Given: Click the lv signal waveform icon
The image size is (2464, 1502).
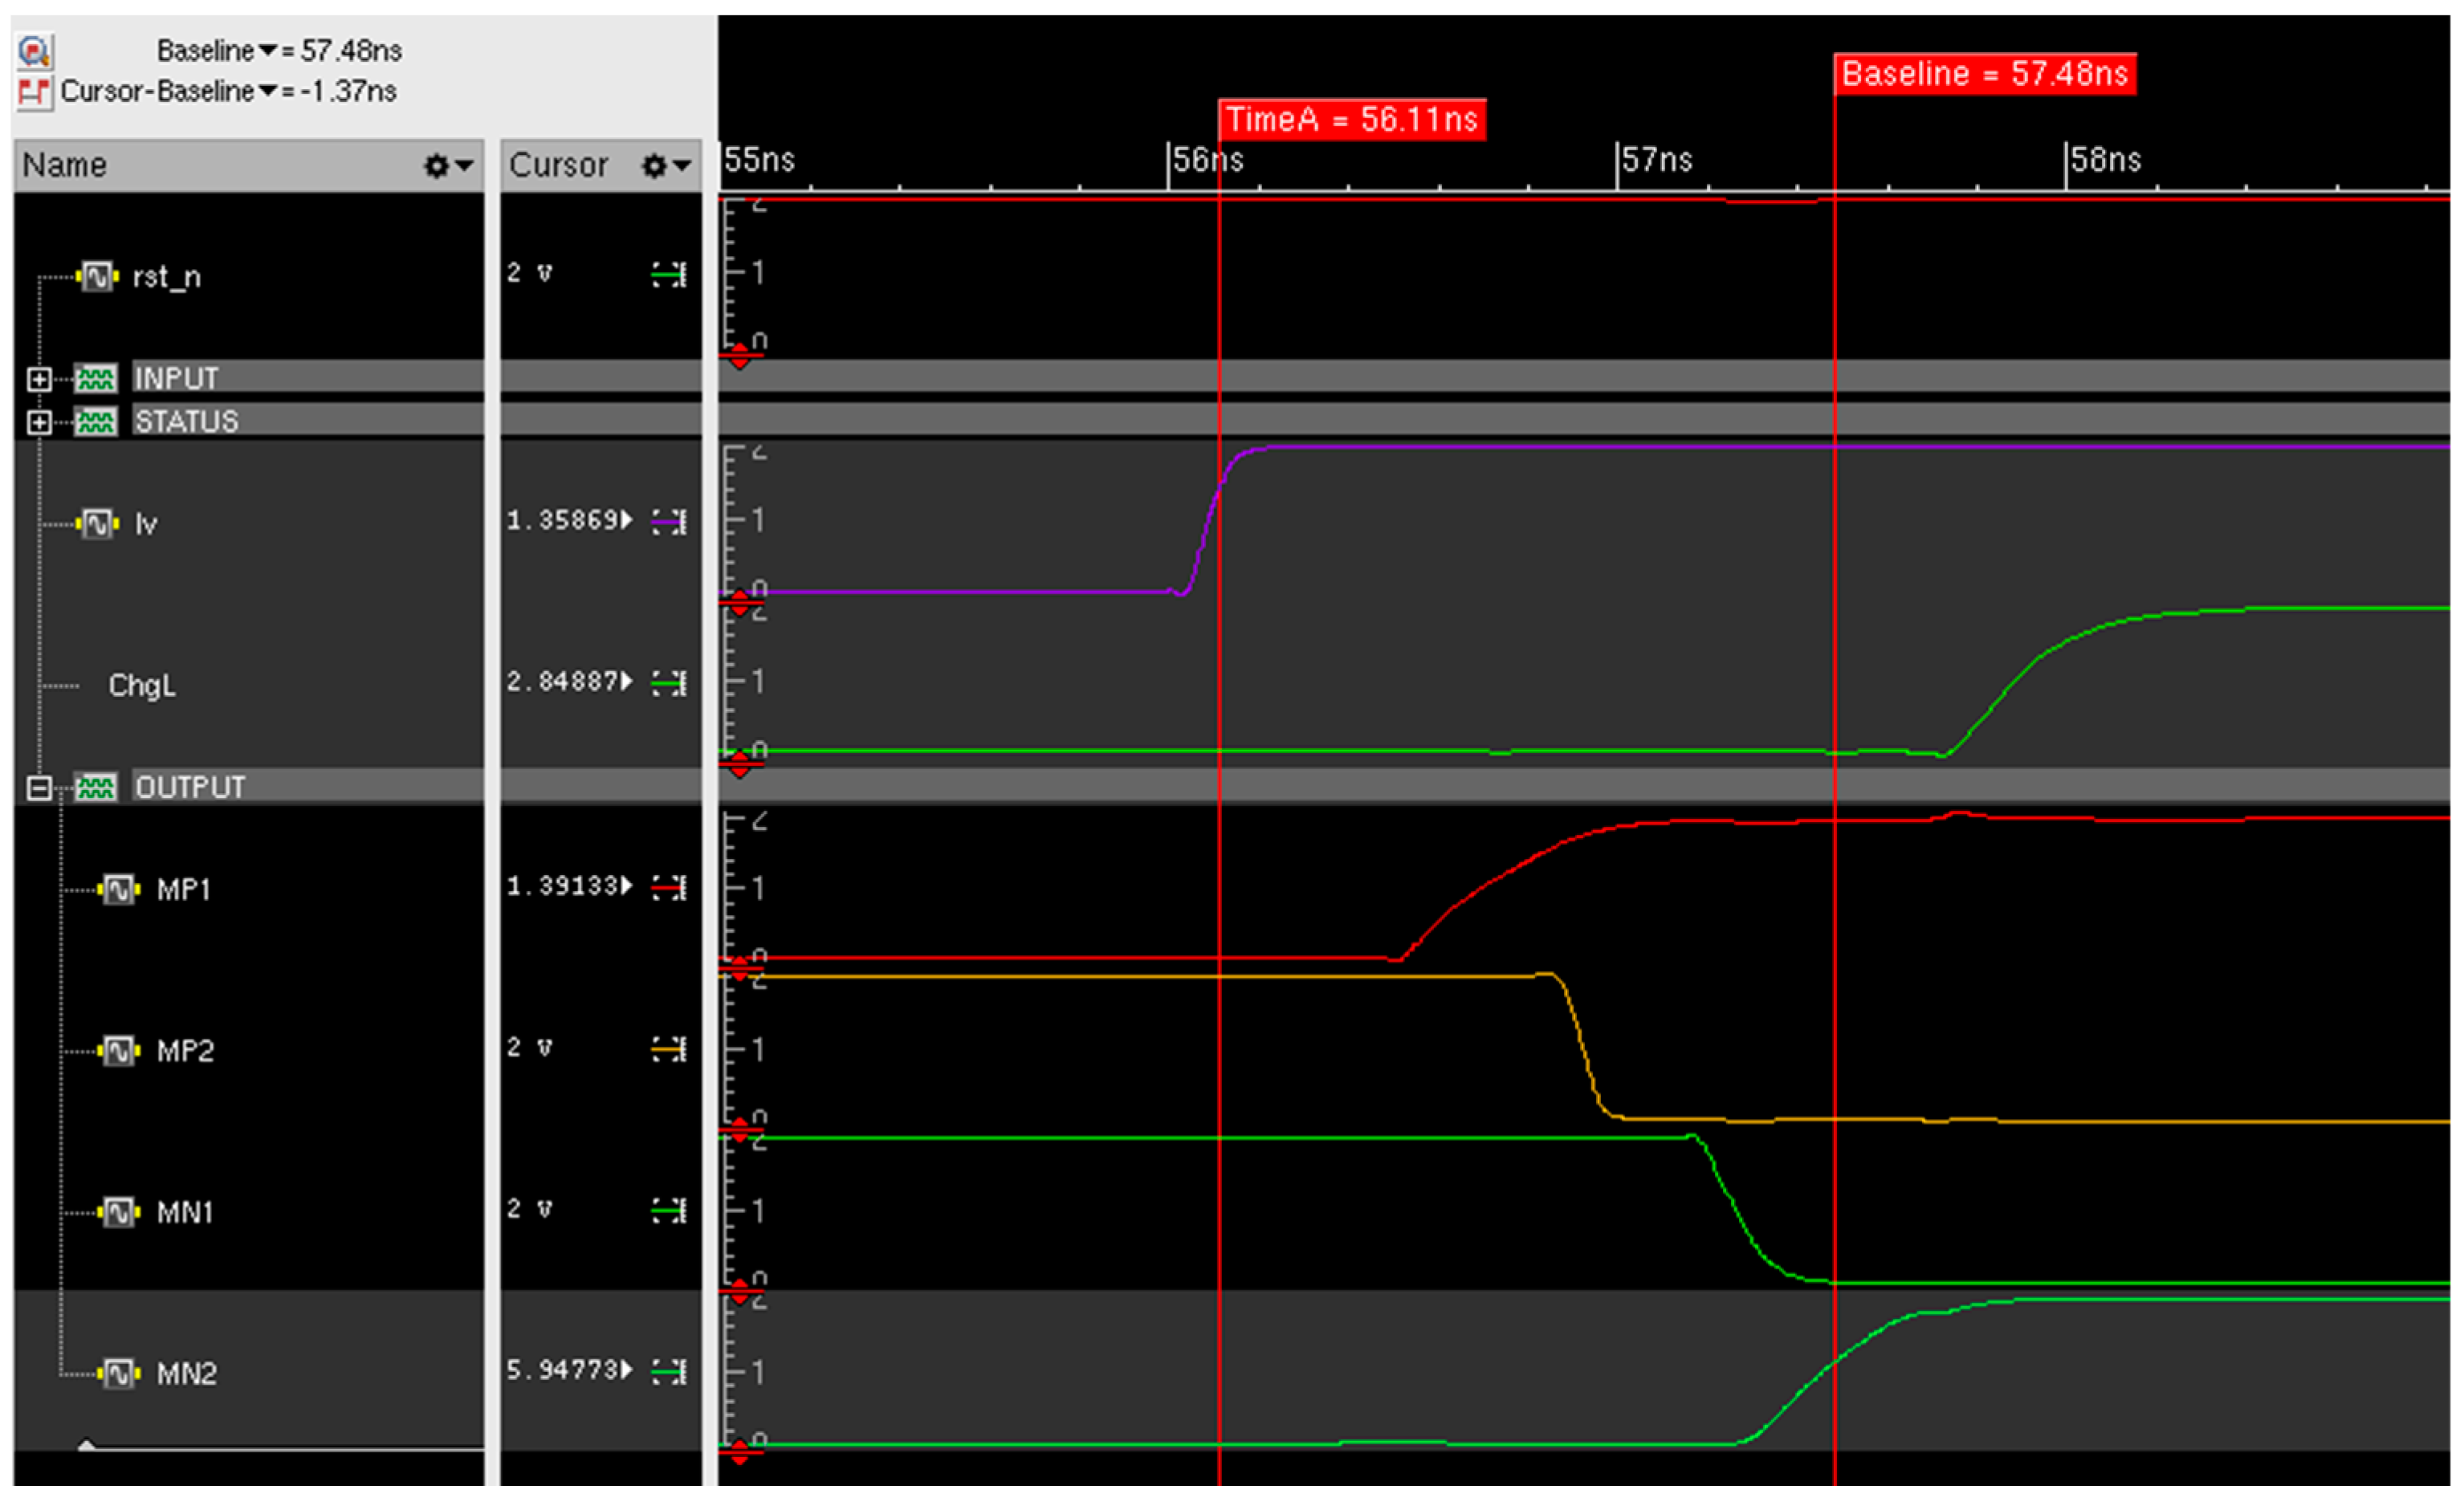Looking at the screenshot, I should [x=97, y=523].
